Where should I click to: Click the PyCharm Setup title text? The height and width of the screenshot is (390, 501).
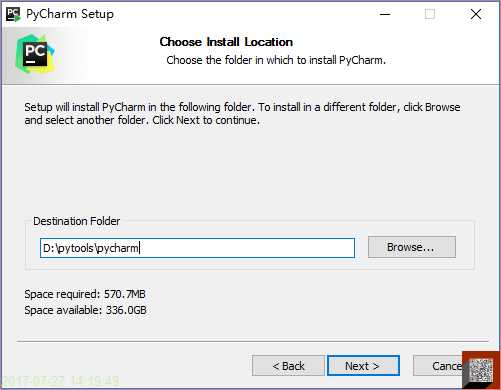pyautogui.click(x=70, y=14)
